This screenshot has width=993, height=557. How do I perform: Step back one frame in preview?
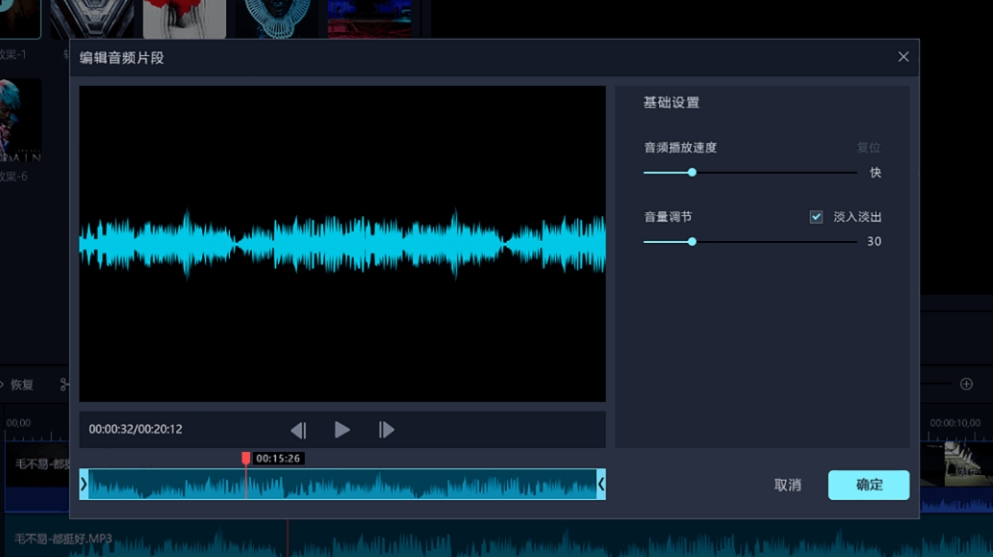pyautogui.click(x=298, y=430)
